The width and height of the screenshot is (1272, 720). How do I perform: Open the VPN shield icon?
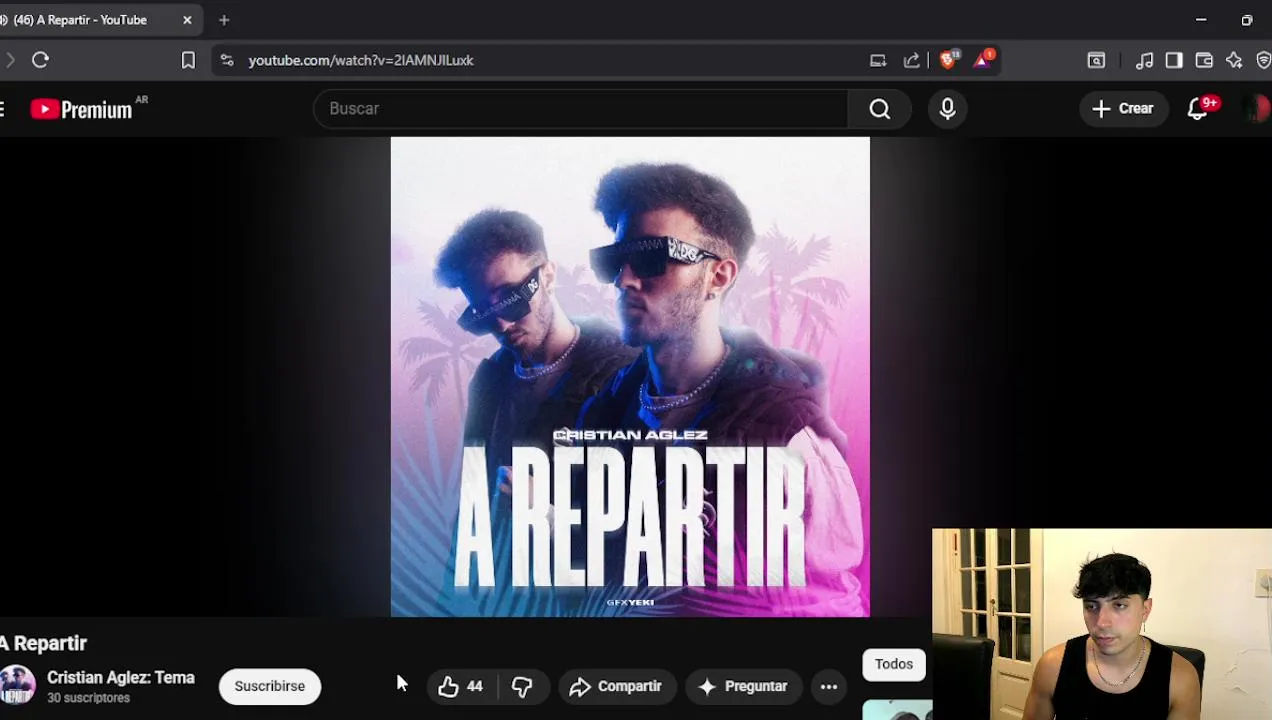(1263, 60)
